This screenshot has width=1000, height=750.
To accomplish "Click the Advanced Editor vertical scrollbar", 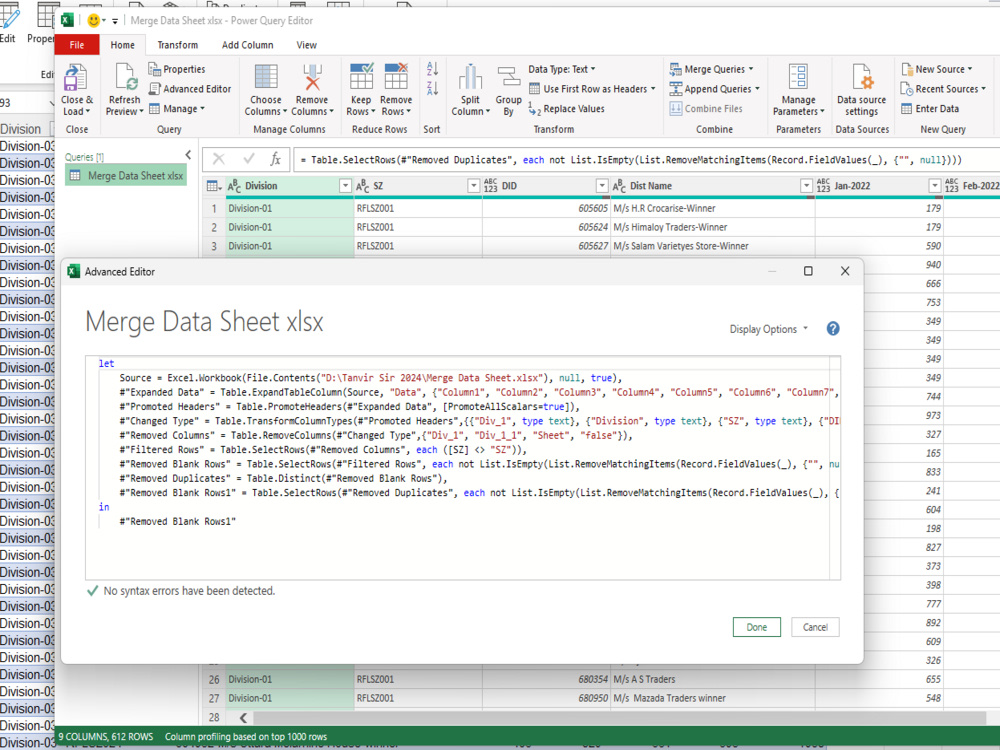I will pos(835,467).
